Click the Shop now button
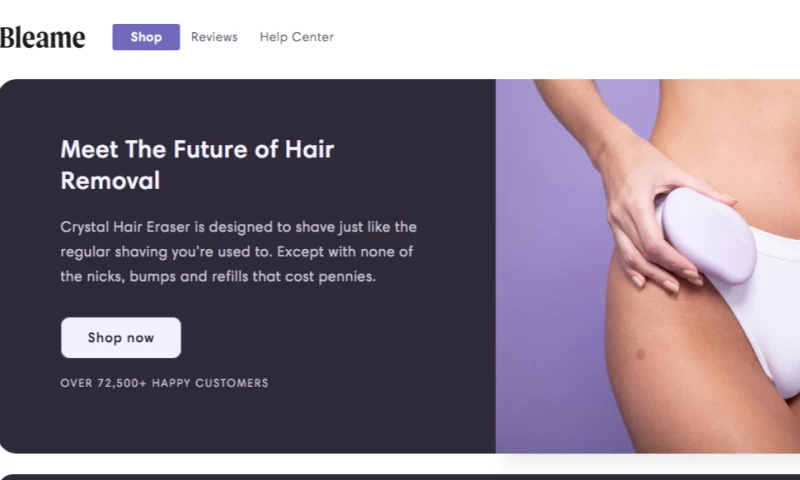This screenshot has width=800, height=480. [121, 338]
